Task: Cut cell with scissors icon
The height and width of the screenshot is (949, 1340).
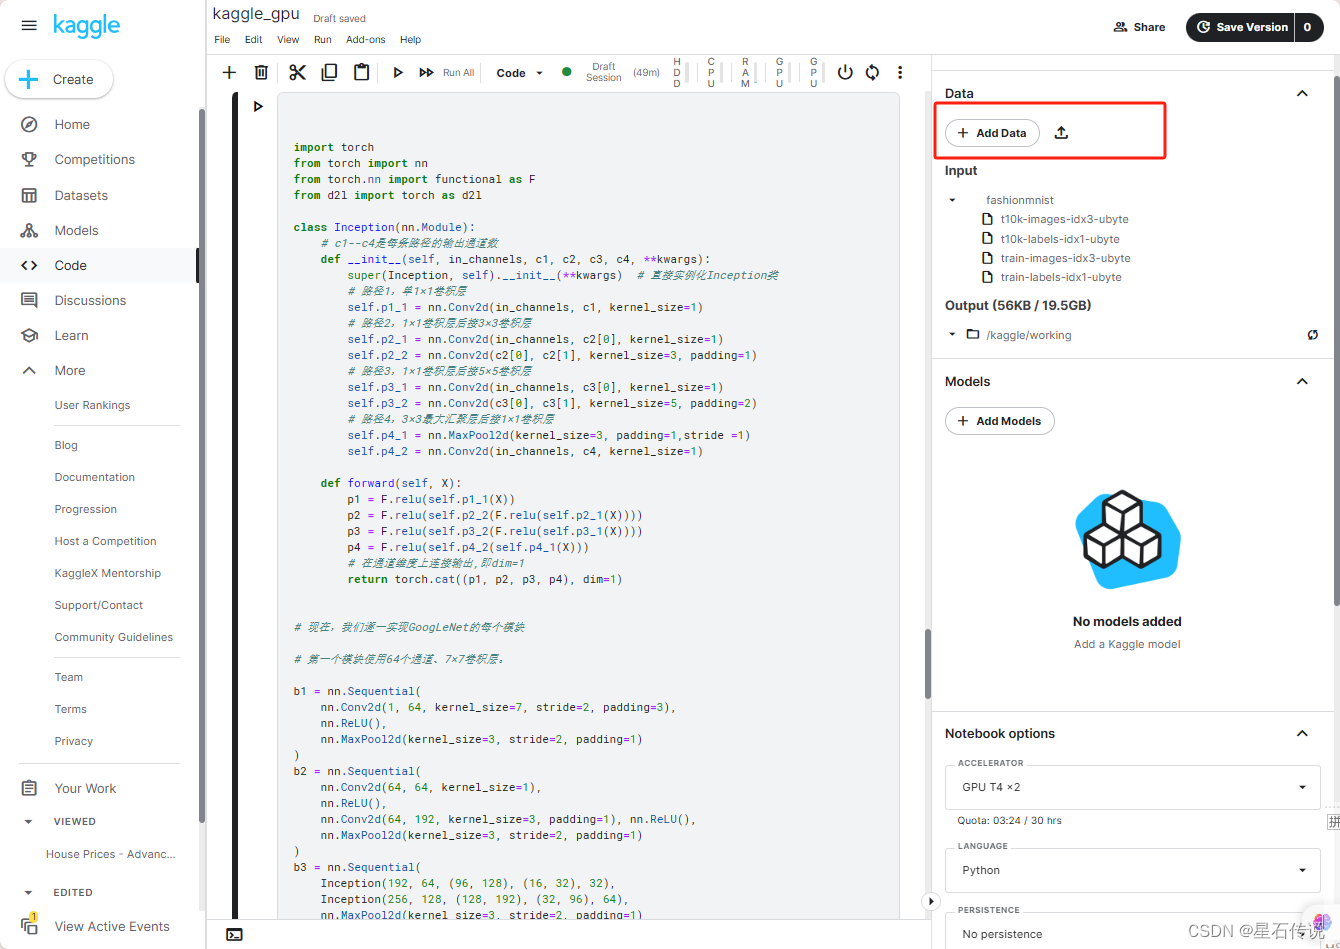Action: tap(297, 72)
